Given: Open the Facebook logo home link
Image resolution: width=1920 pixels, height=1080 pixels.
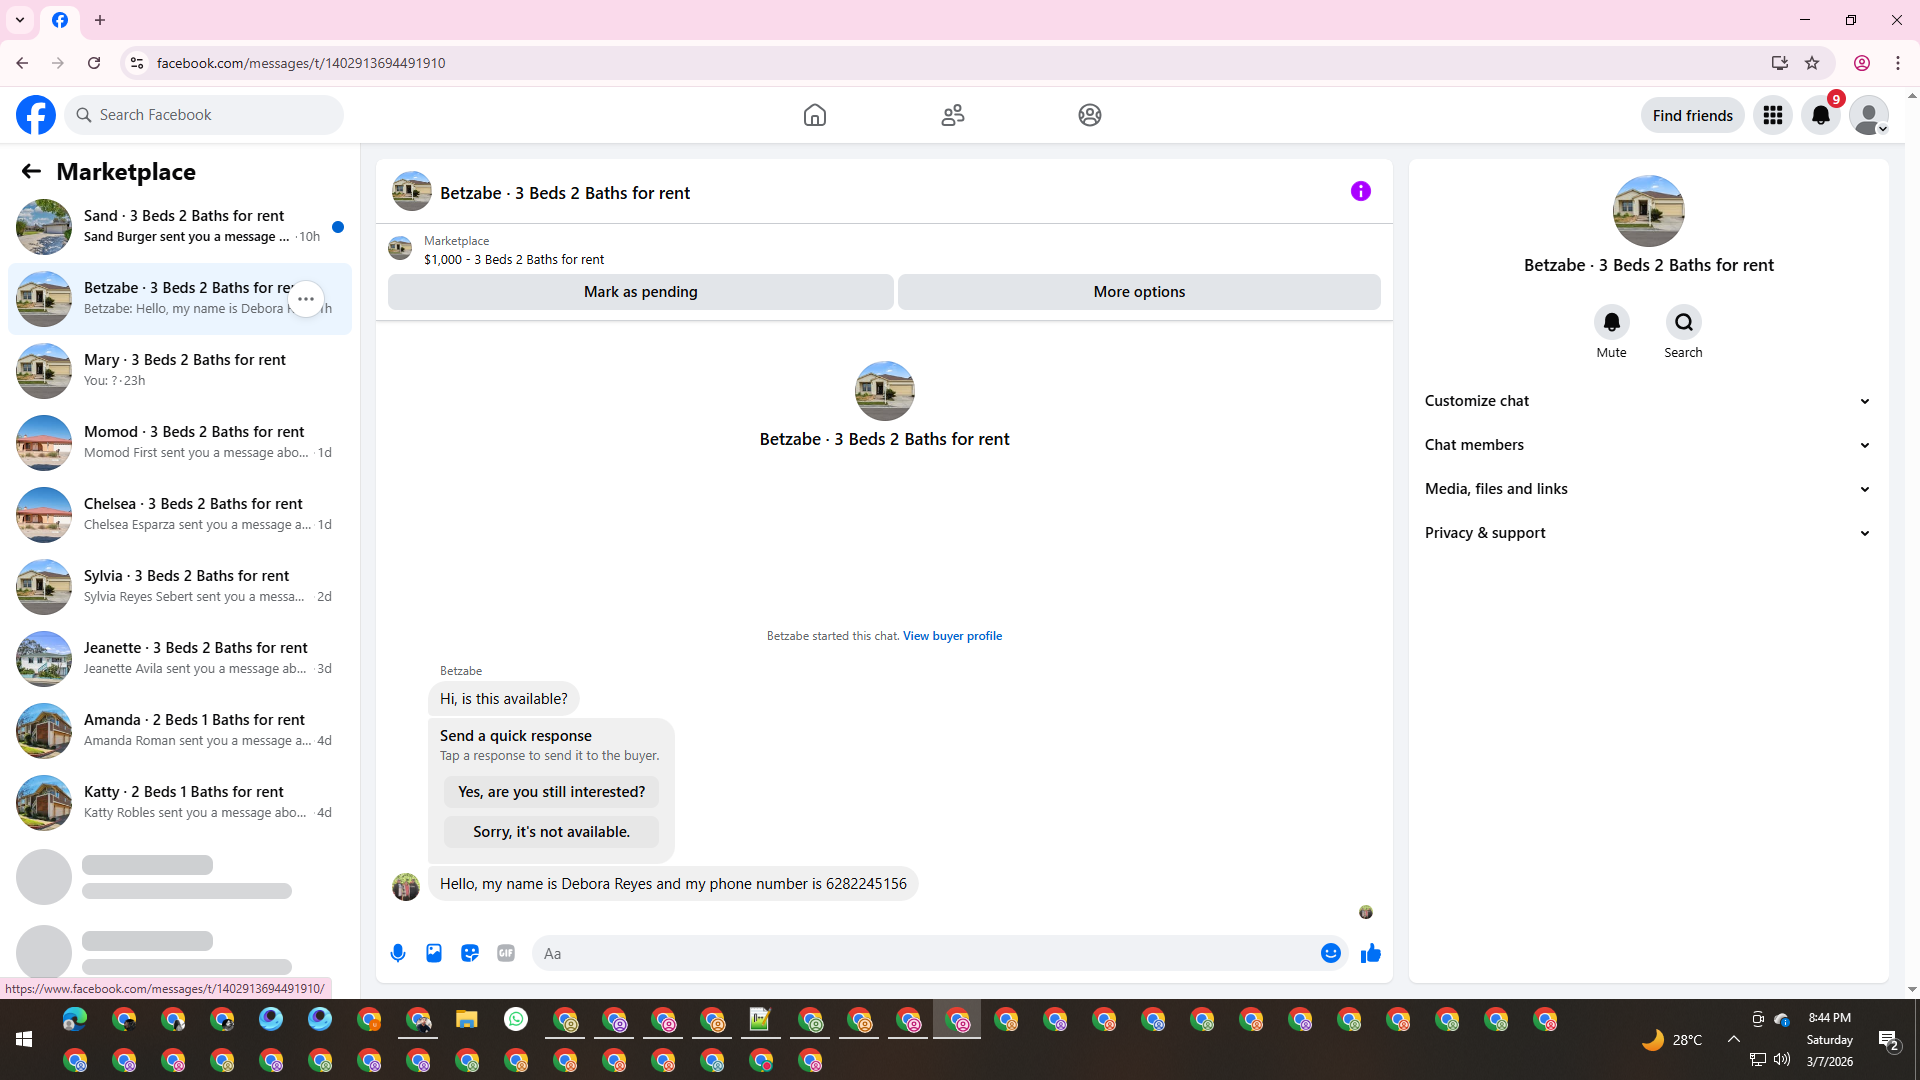Looking at the screenshot, I should pyautogui.click(x=36, y=115).
